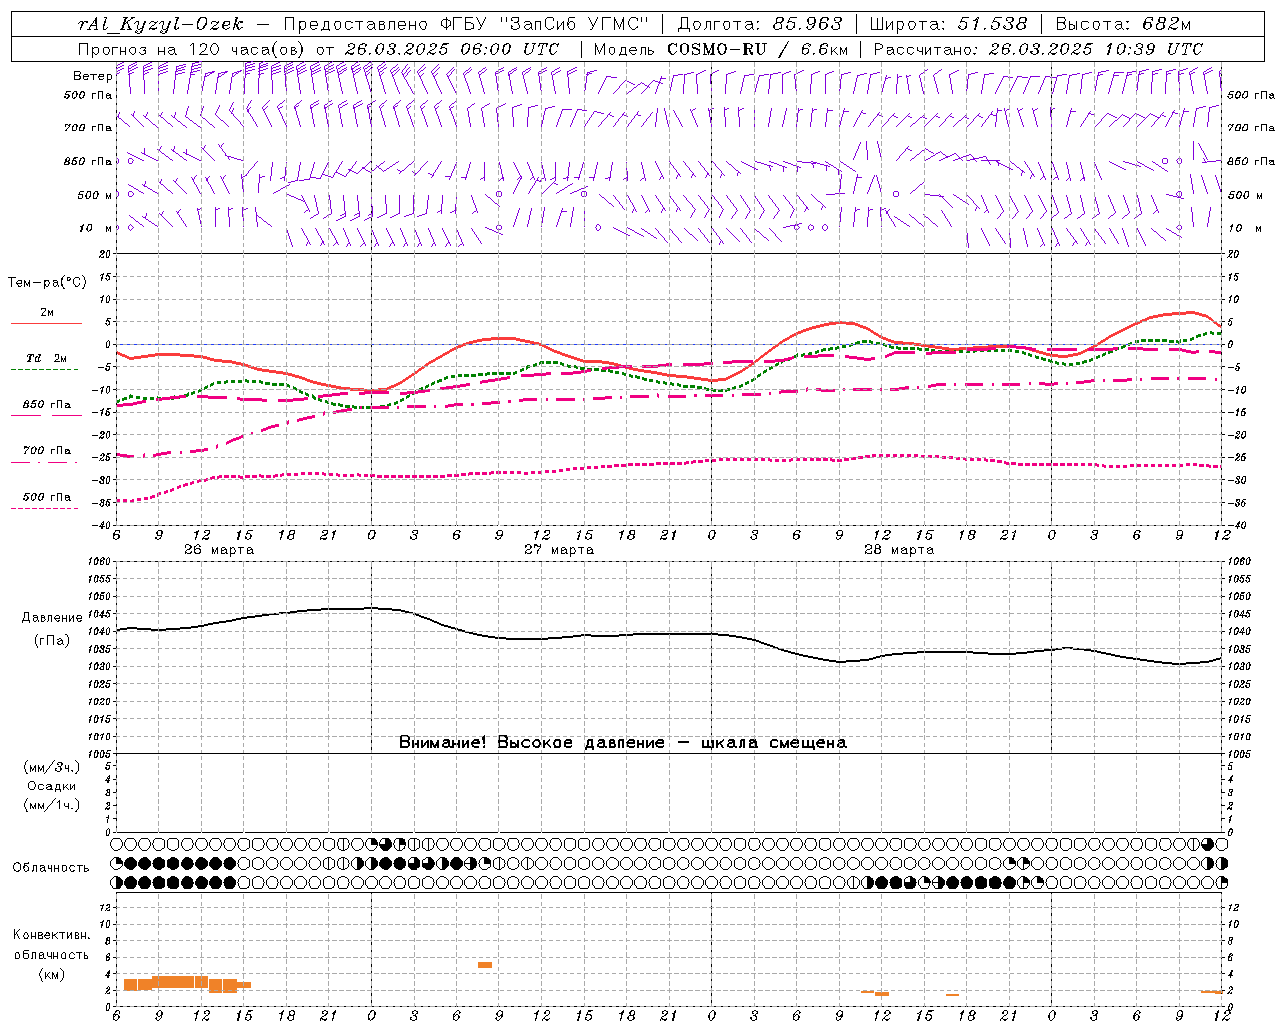Click the 10 м wind level label on the left
1280x1024 pixels.
[x=96, y=228]
